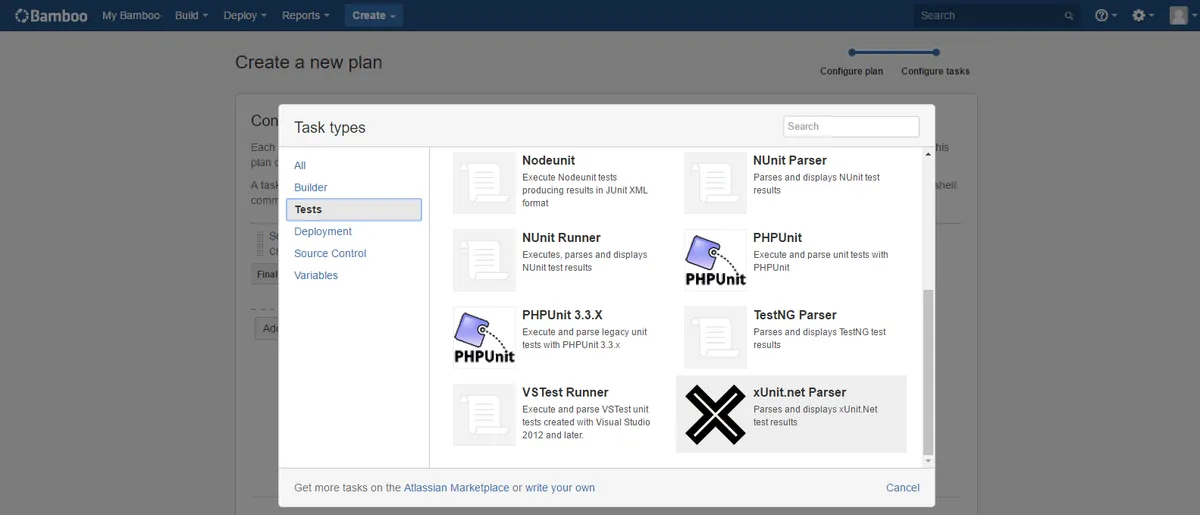Image resolution: width=1200 pixels, height=515 pixels.
Task: Select the xUnit.net Parser X logo
Action: pos(715,414)
